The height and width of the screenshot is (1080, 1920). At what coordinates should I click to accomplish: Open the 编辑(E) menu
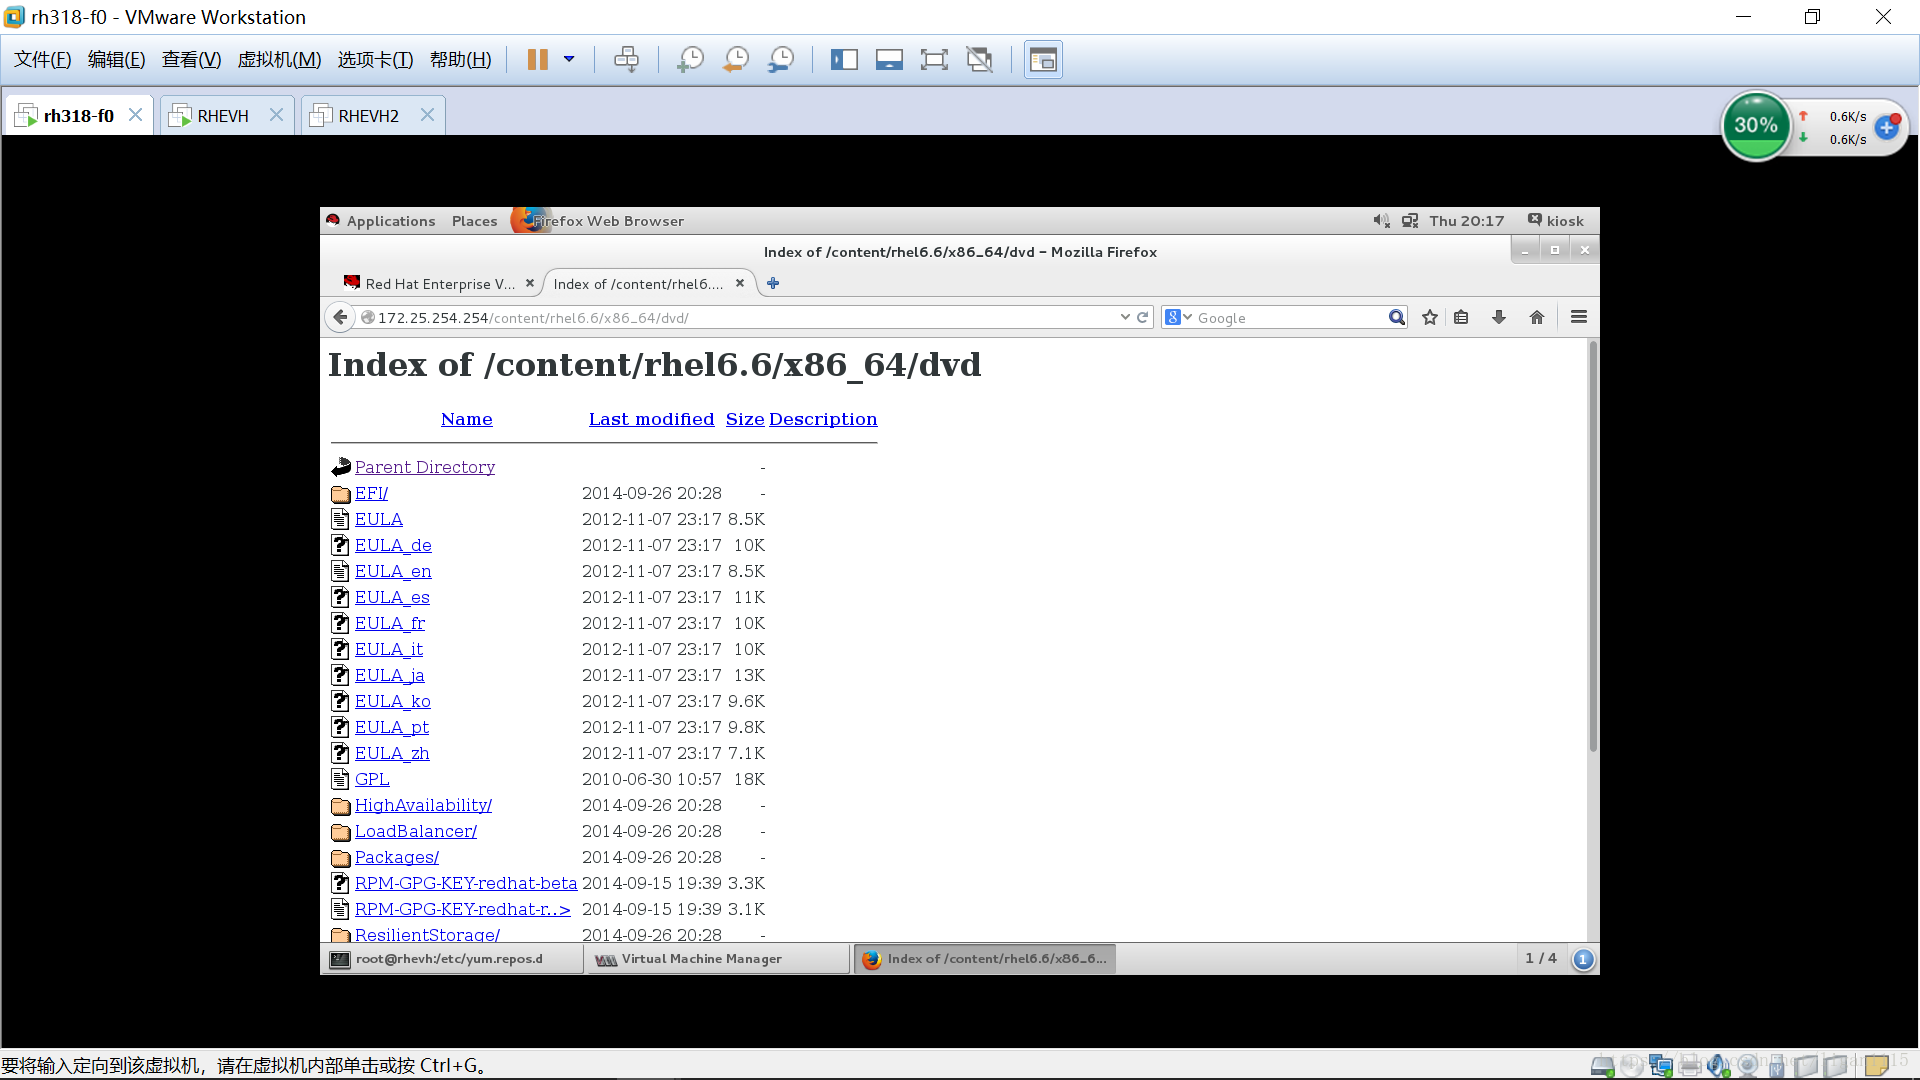click(117, 60)
